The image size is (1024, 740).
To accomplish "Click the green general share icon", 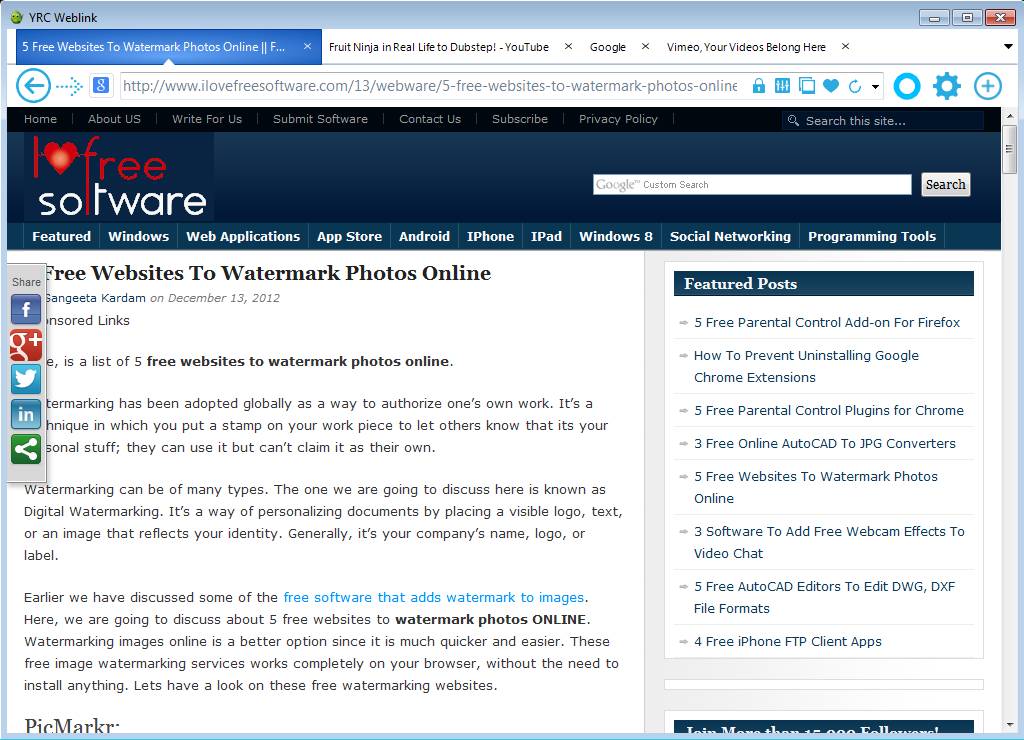I will 26,449.
